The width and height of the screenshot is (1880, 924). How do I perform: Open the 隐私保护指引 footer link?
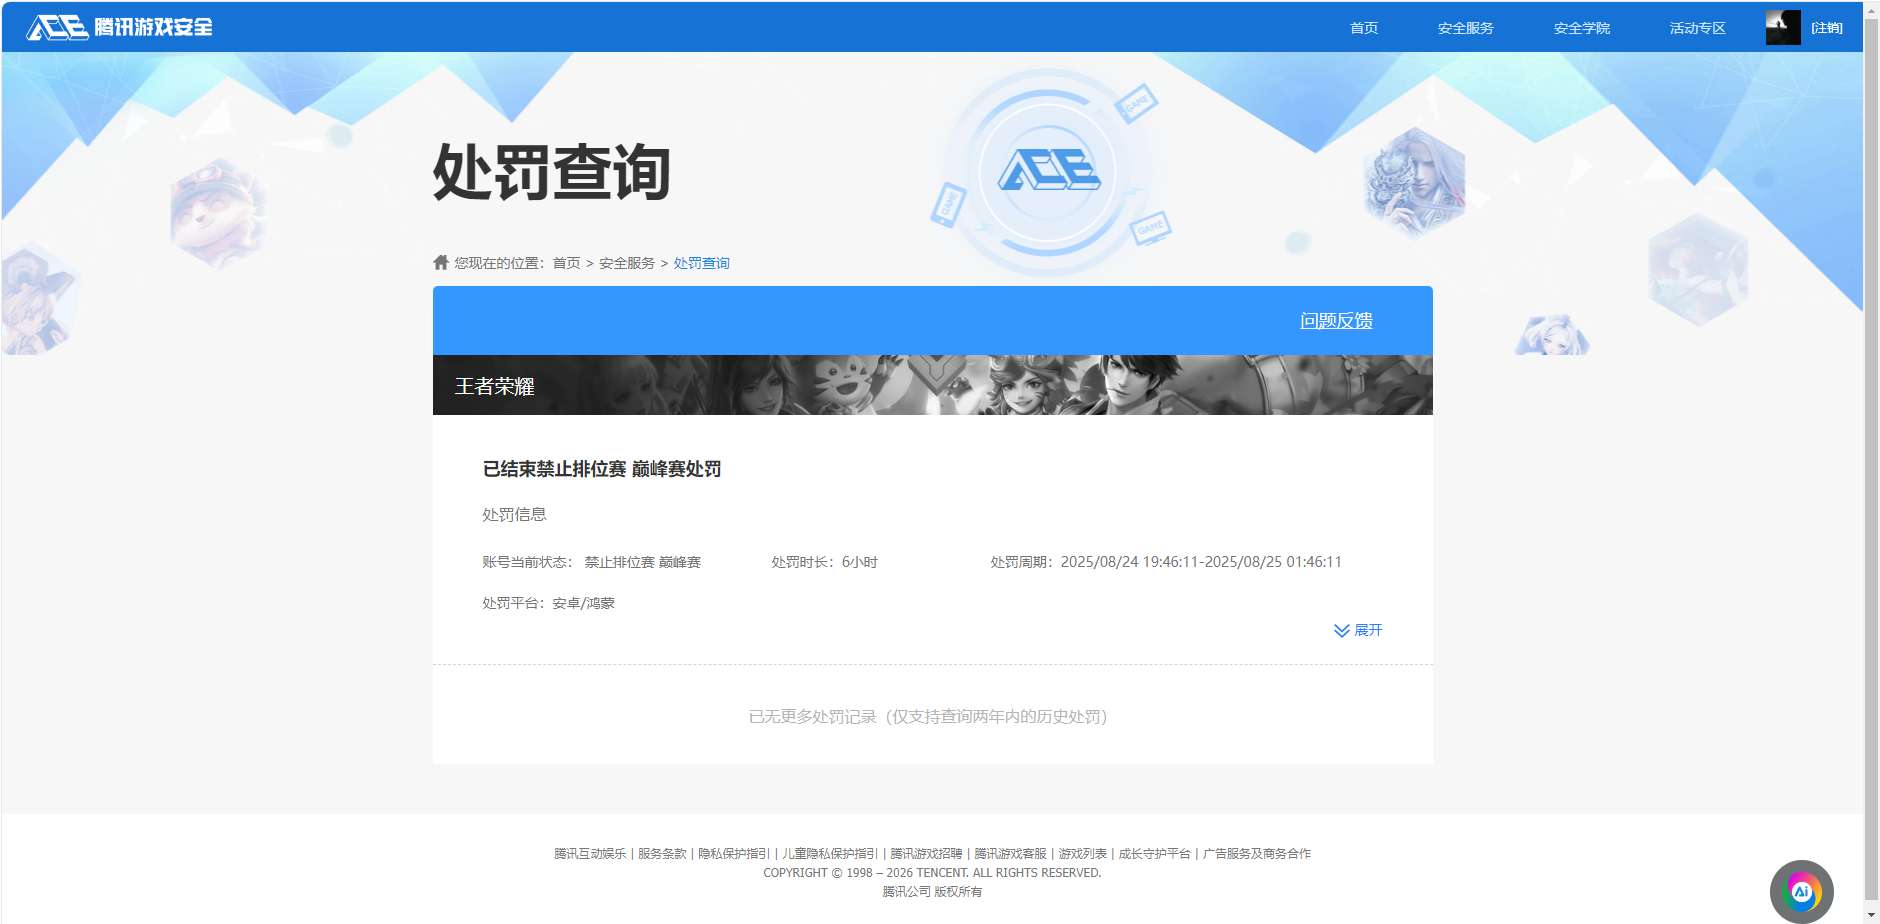pos(733,853)
